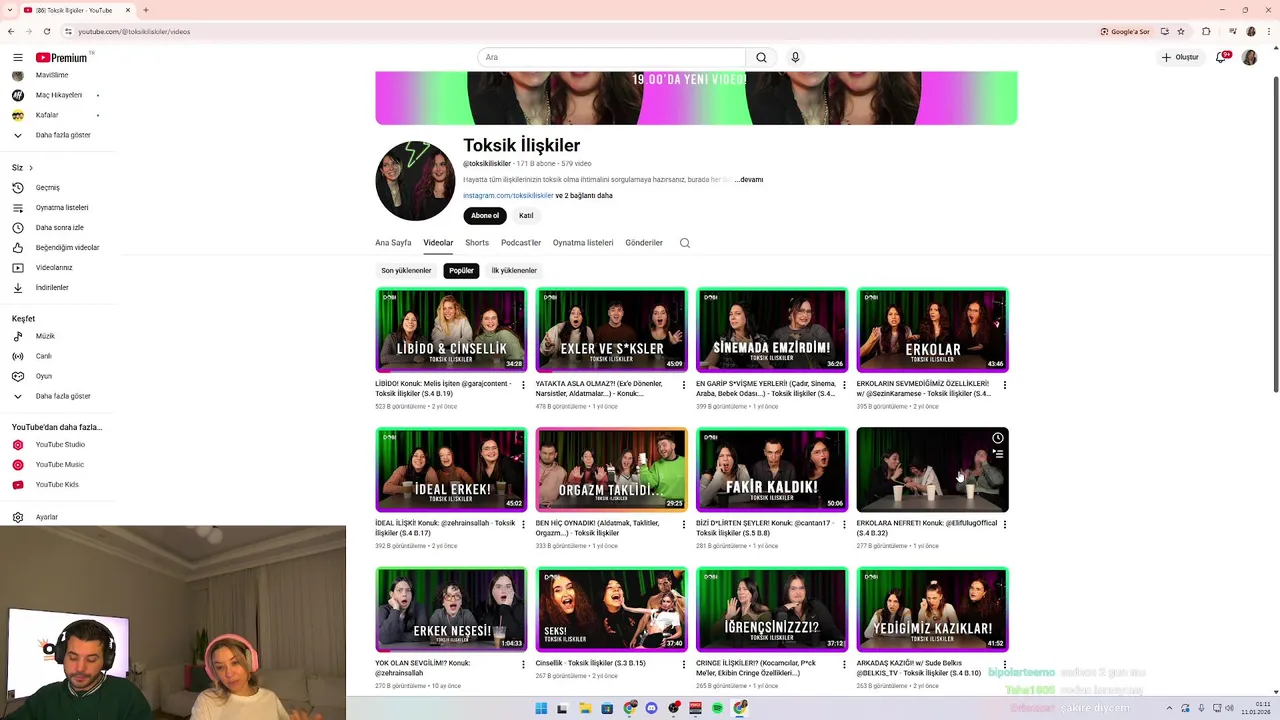Click the Katıl join button

[526, 216]
